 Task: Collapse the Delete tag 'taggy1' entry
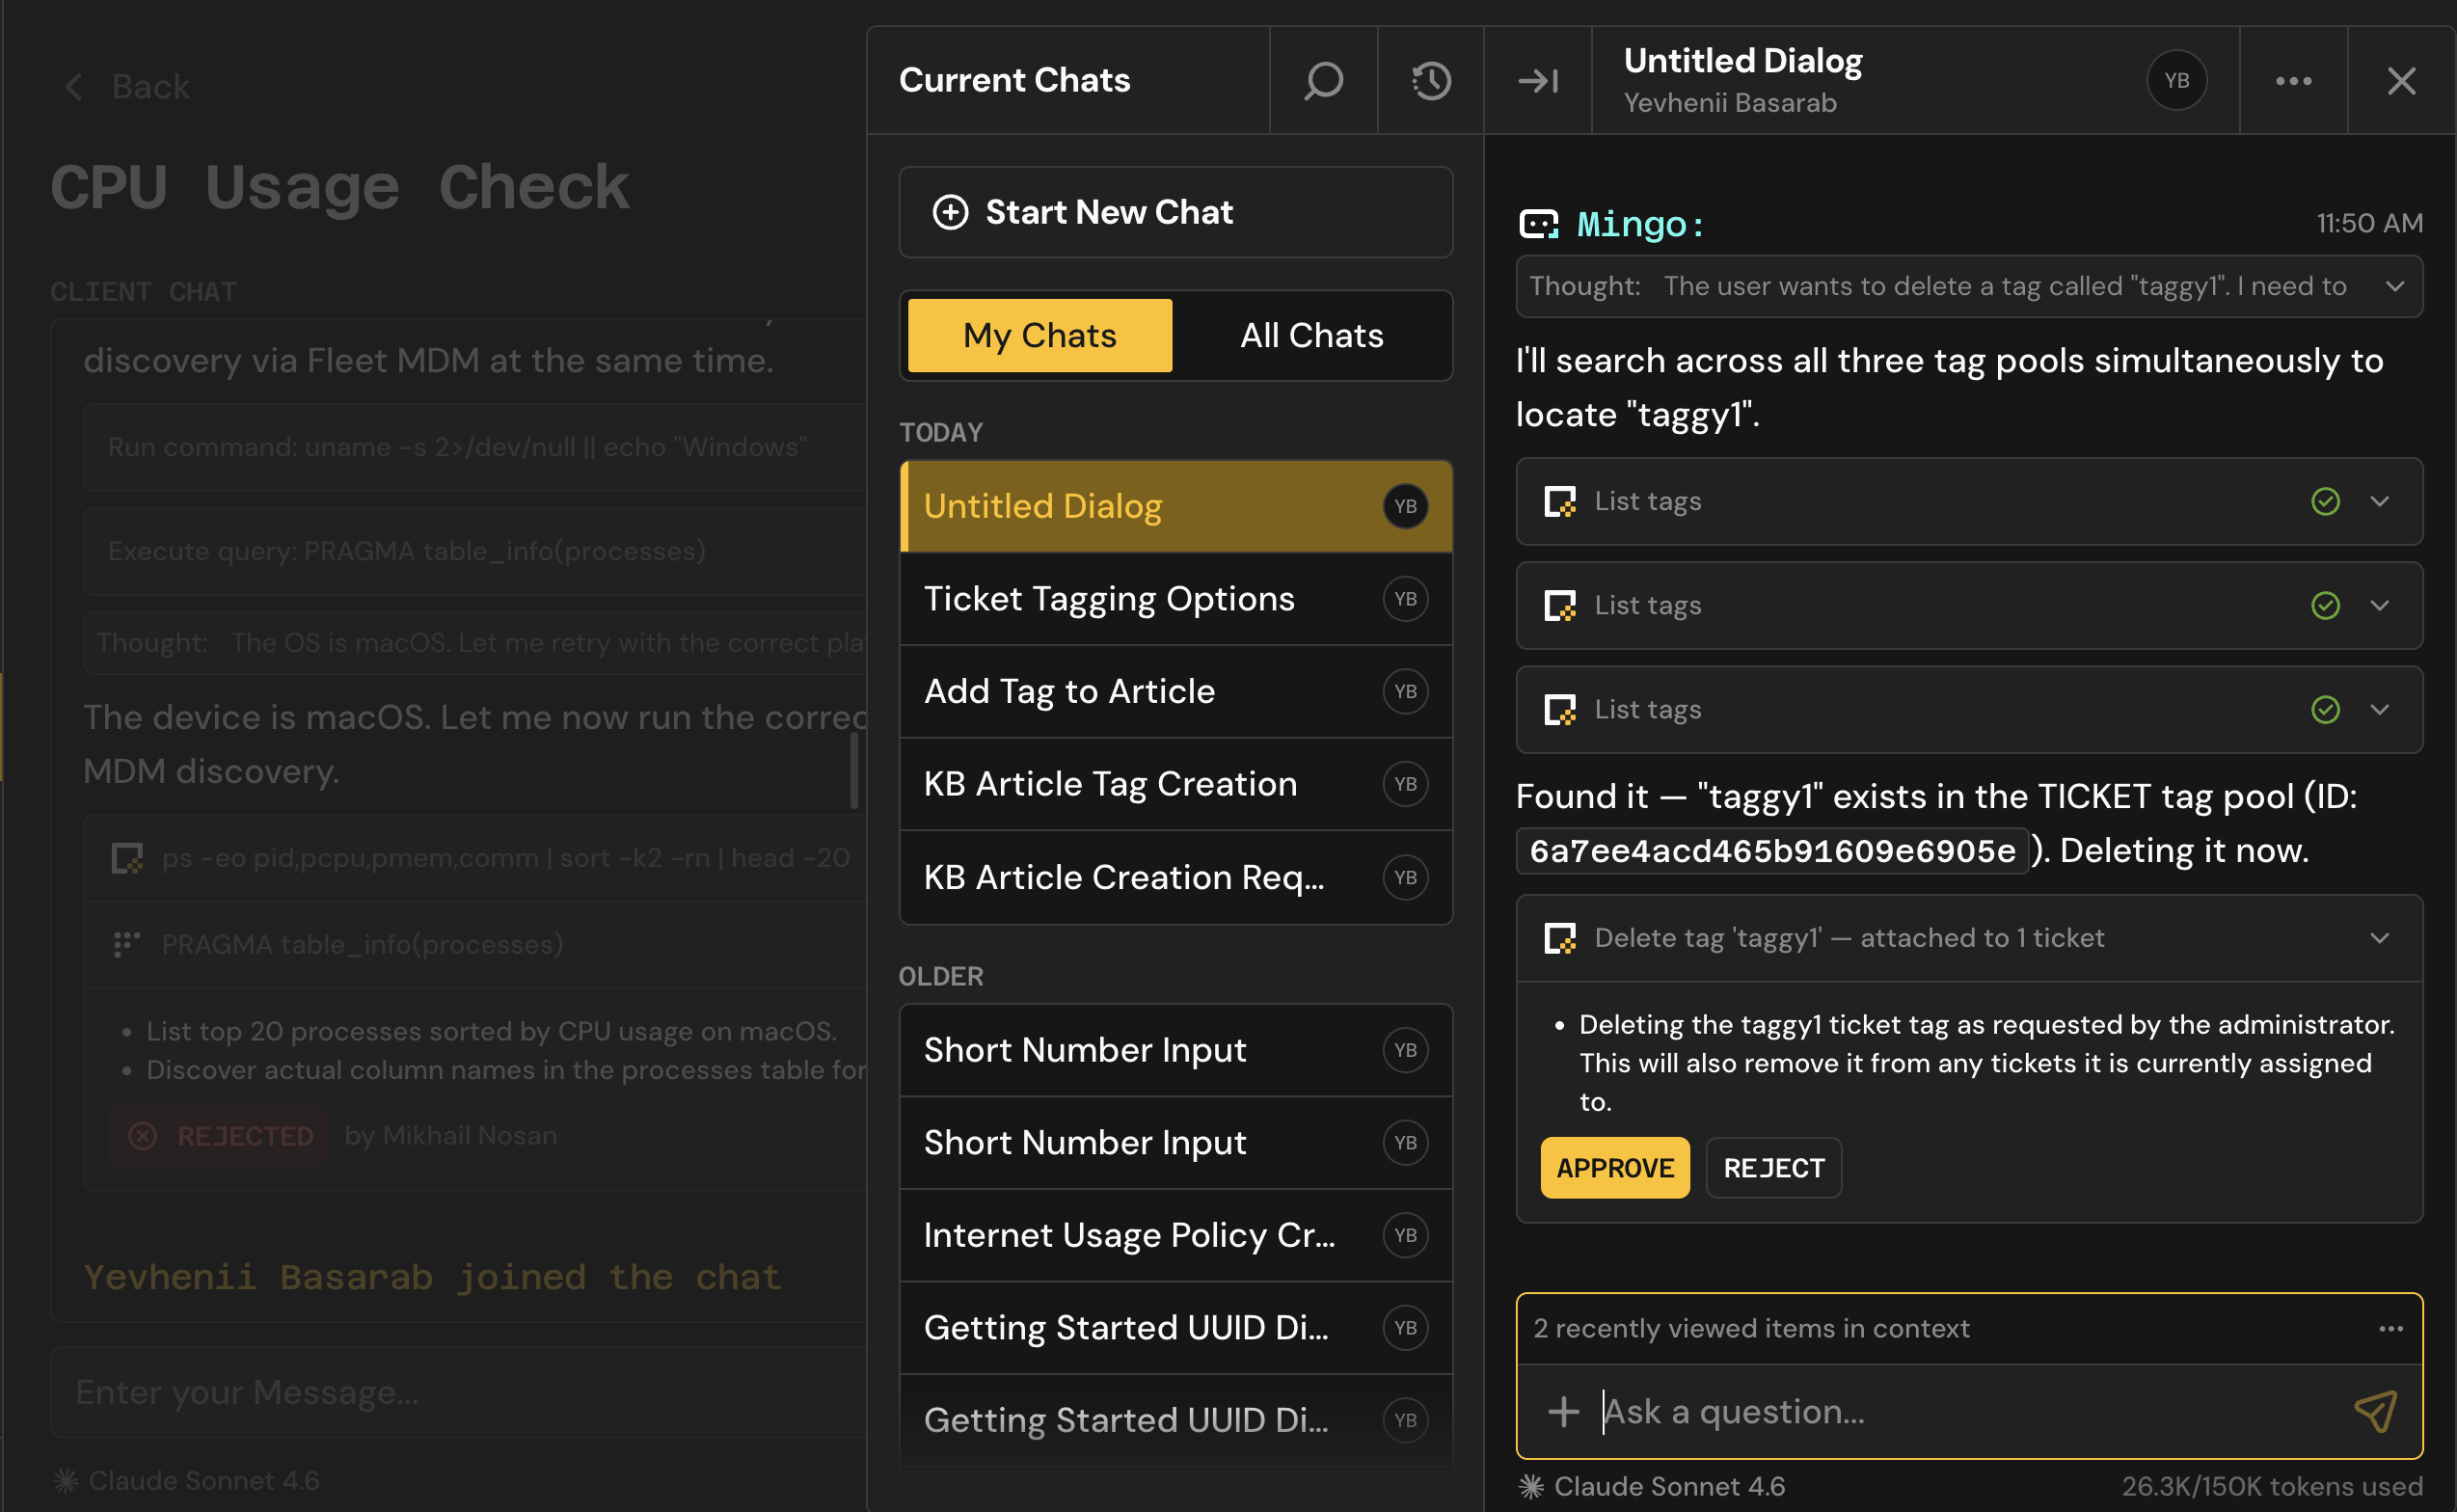pyautogui.click(x=2379, y=938)
